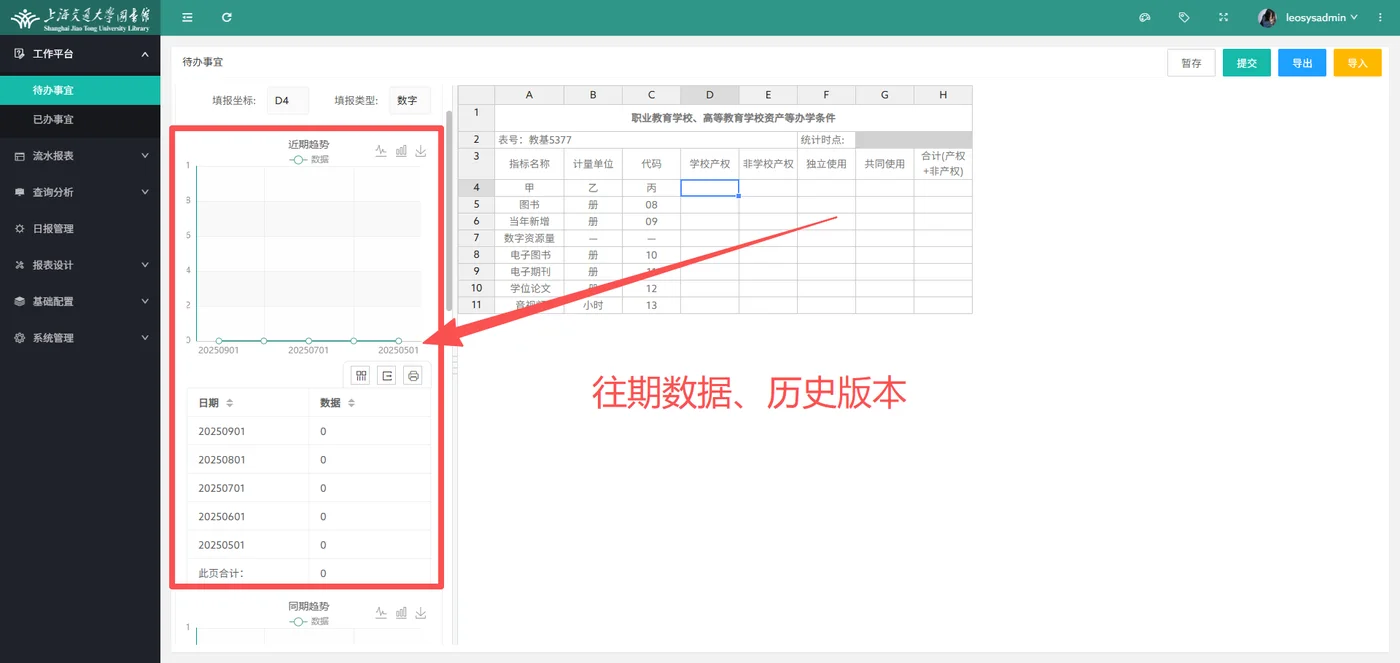This screenshot has width=1400, height=663.
Task: Switch 同期趋势 chart to bar view
Action: [401, 613]
